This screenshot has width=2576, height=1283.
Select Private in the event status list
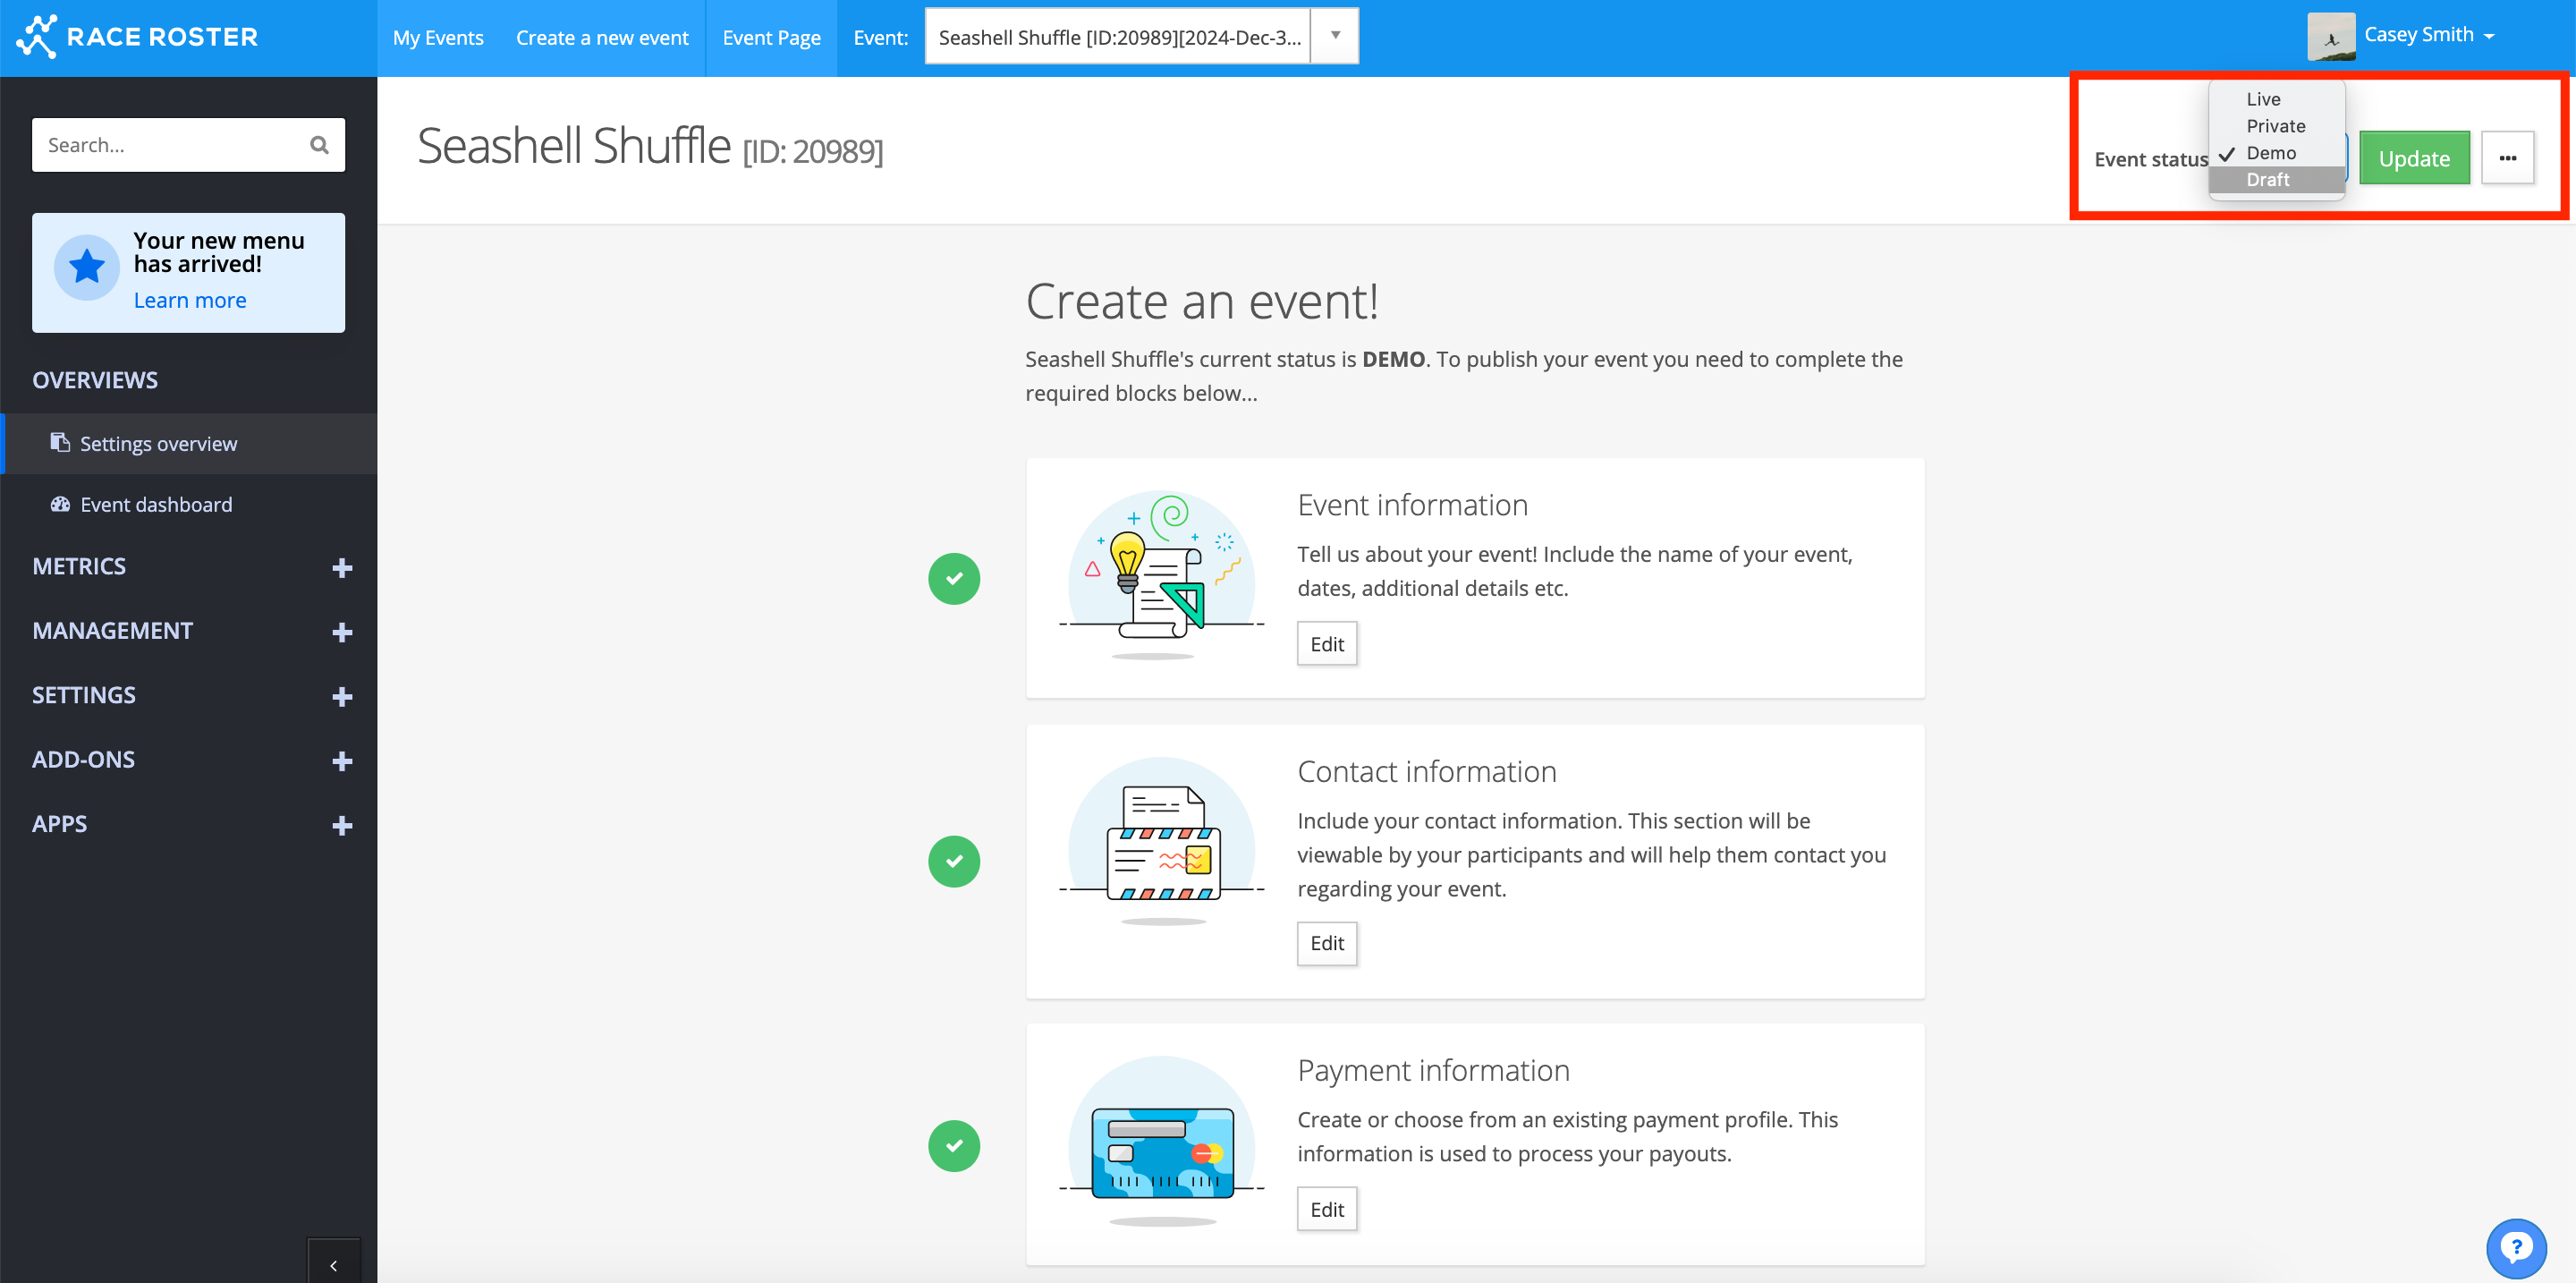(x=2277, y=126)
